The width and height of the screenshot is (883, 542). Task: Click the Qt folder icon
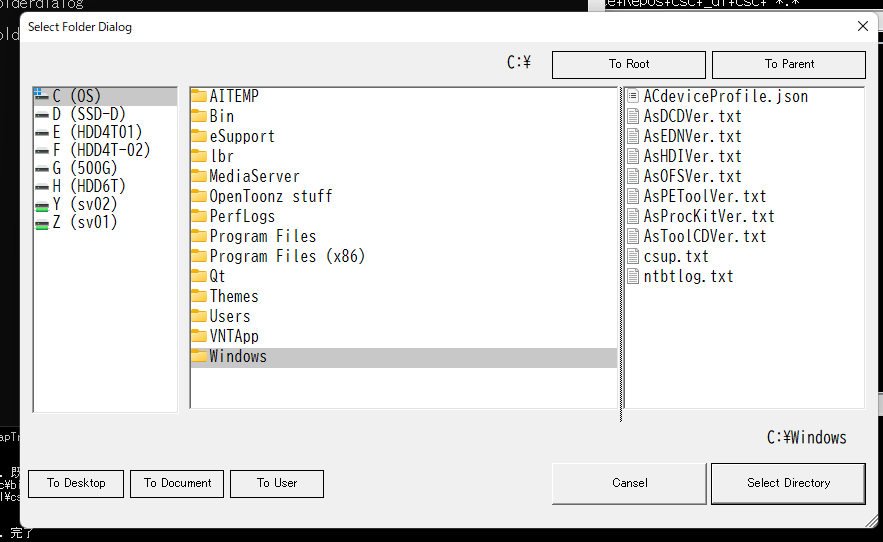pos(199,276)
